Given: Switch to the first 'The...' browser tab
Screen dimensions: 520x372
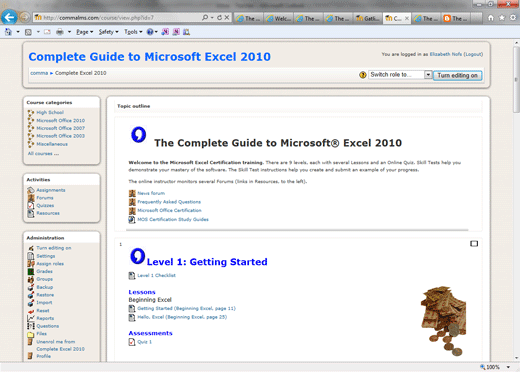Looking at the screenshot, I should click(x=249, y=19).
